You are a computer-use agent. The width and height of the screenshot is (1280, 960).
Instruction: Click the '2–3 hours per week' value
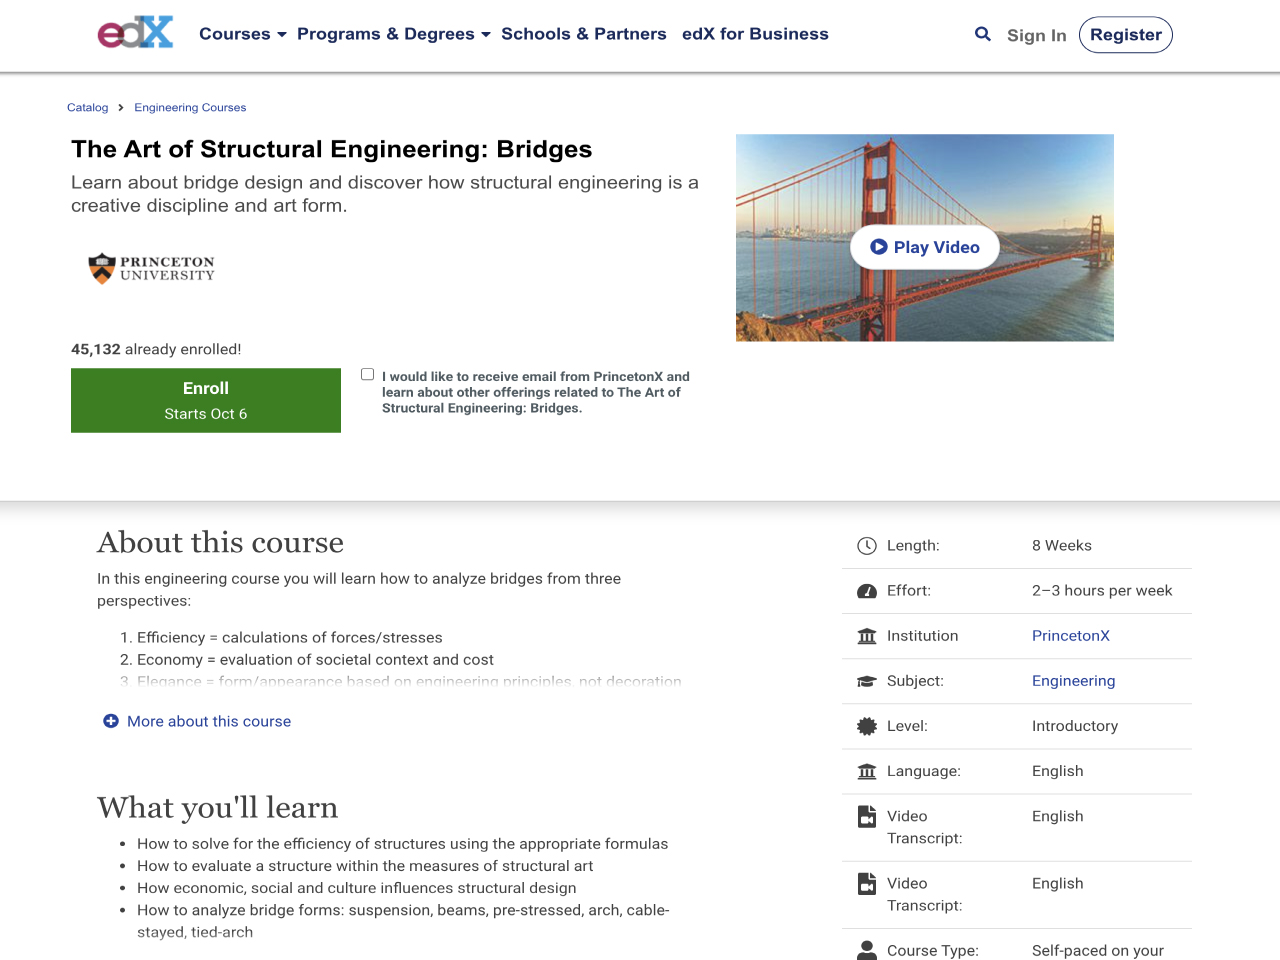(1102, 591)
